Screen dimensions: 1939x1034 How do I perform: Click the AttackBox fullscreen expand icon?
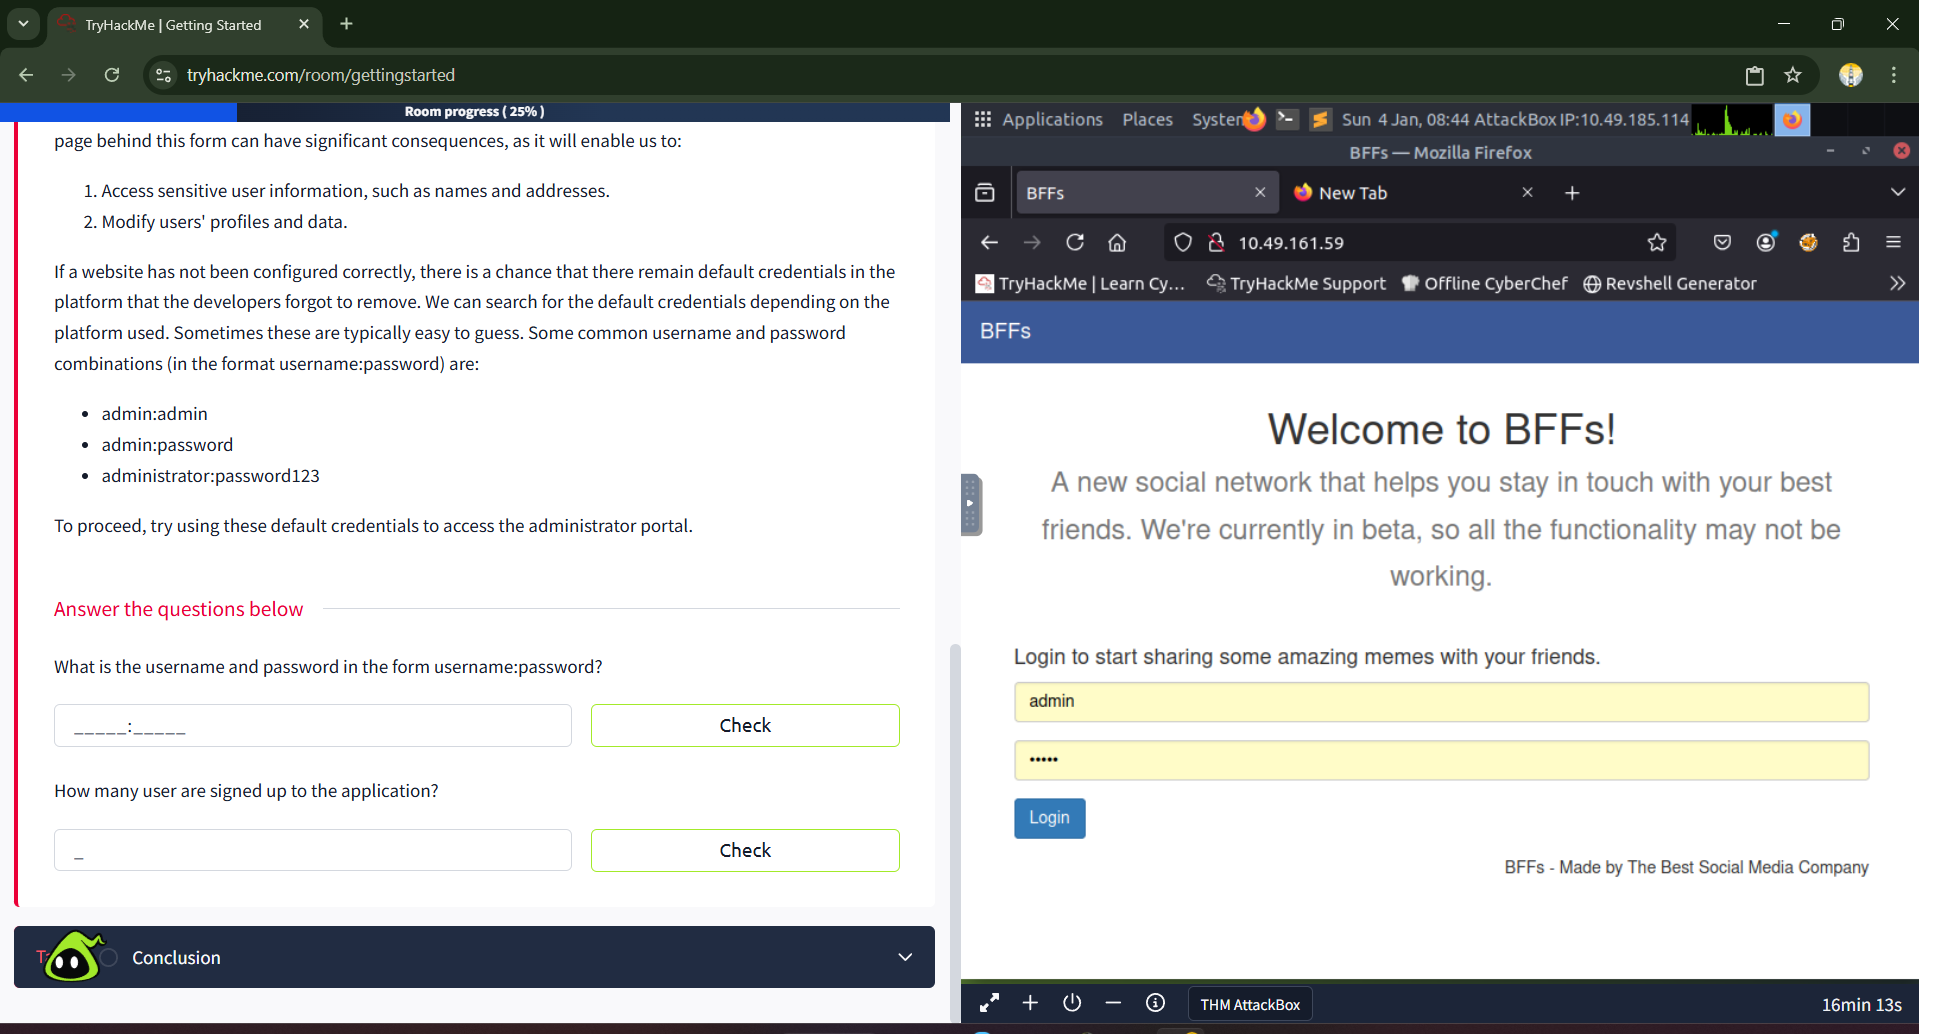(989, 1003)
